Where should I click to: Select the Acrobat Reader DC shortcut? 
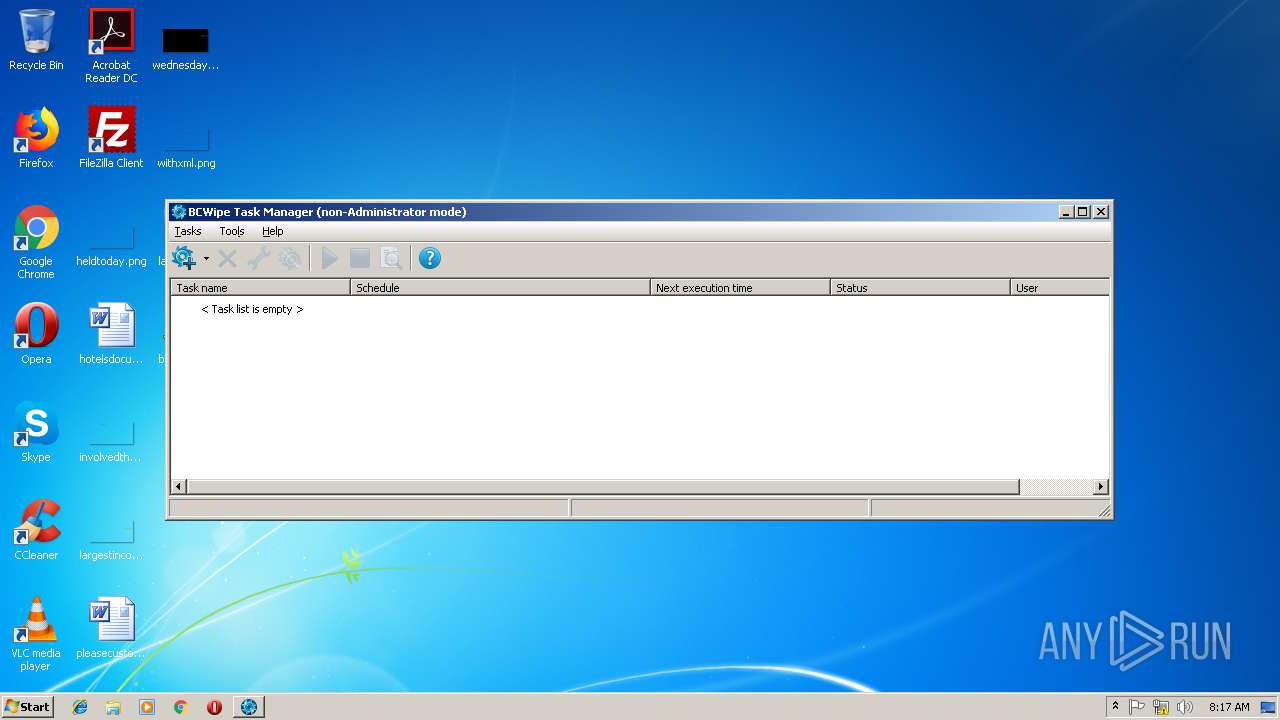point(111,46)
